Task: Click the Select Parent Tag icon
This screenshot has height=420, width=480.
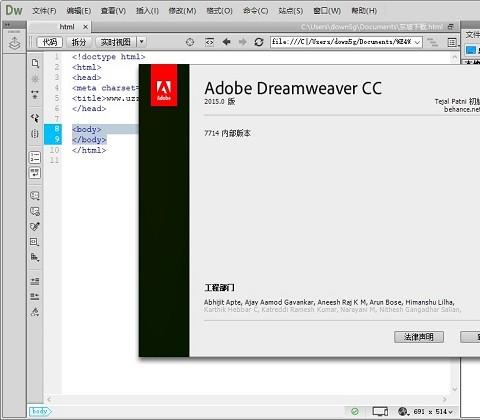Action: tap(35, 118)
